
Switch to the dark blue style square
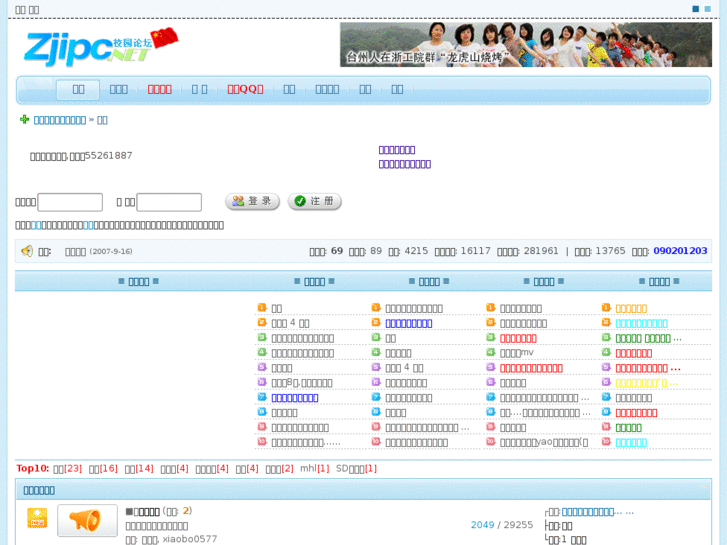[695, 9]
